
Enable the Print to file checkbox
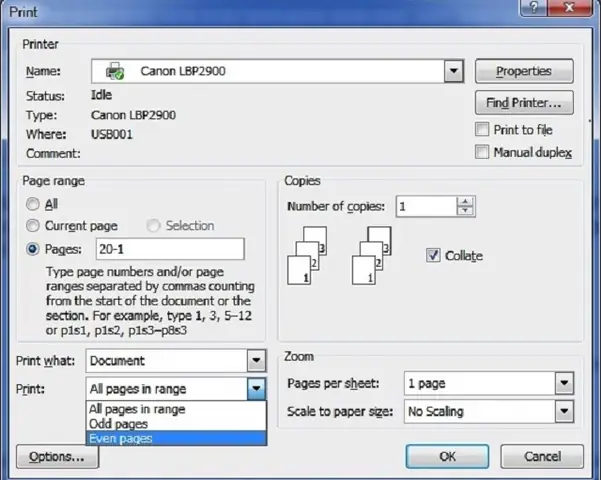(482, 129)
